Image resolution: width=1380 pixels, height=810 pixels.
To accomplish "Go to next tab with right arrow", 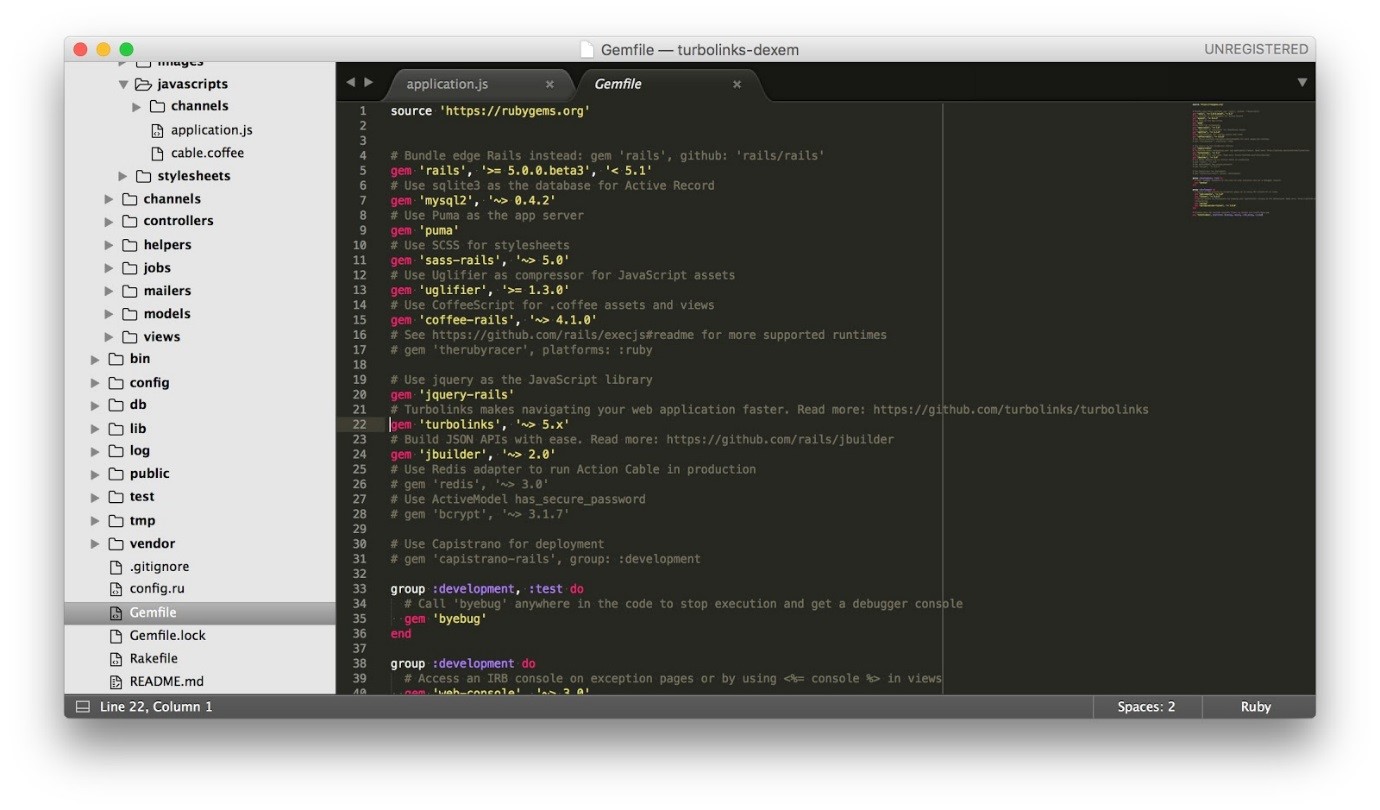I will tap(369, 83).
